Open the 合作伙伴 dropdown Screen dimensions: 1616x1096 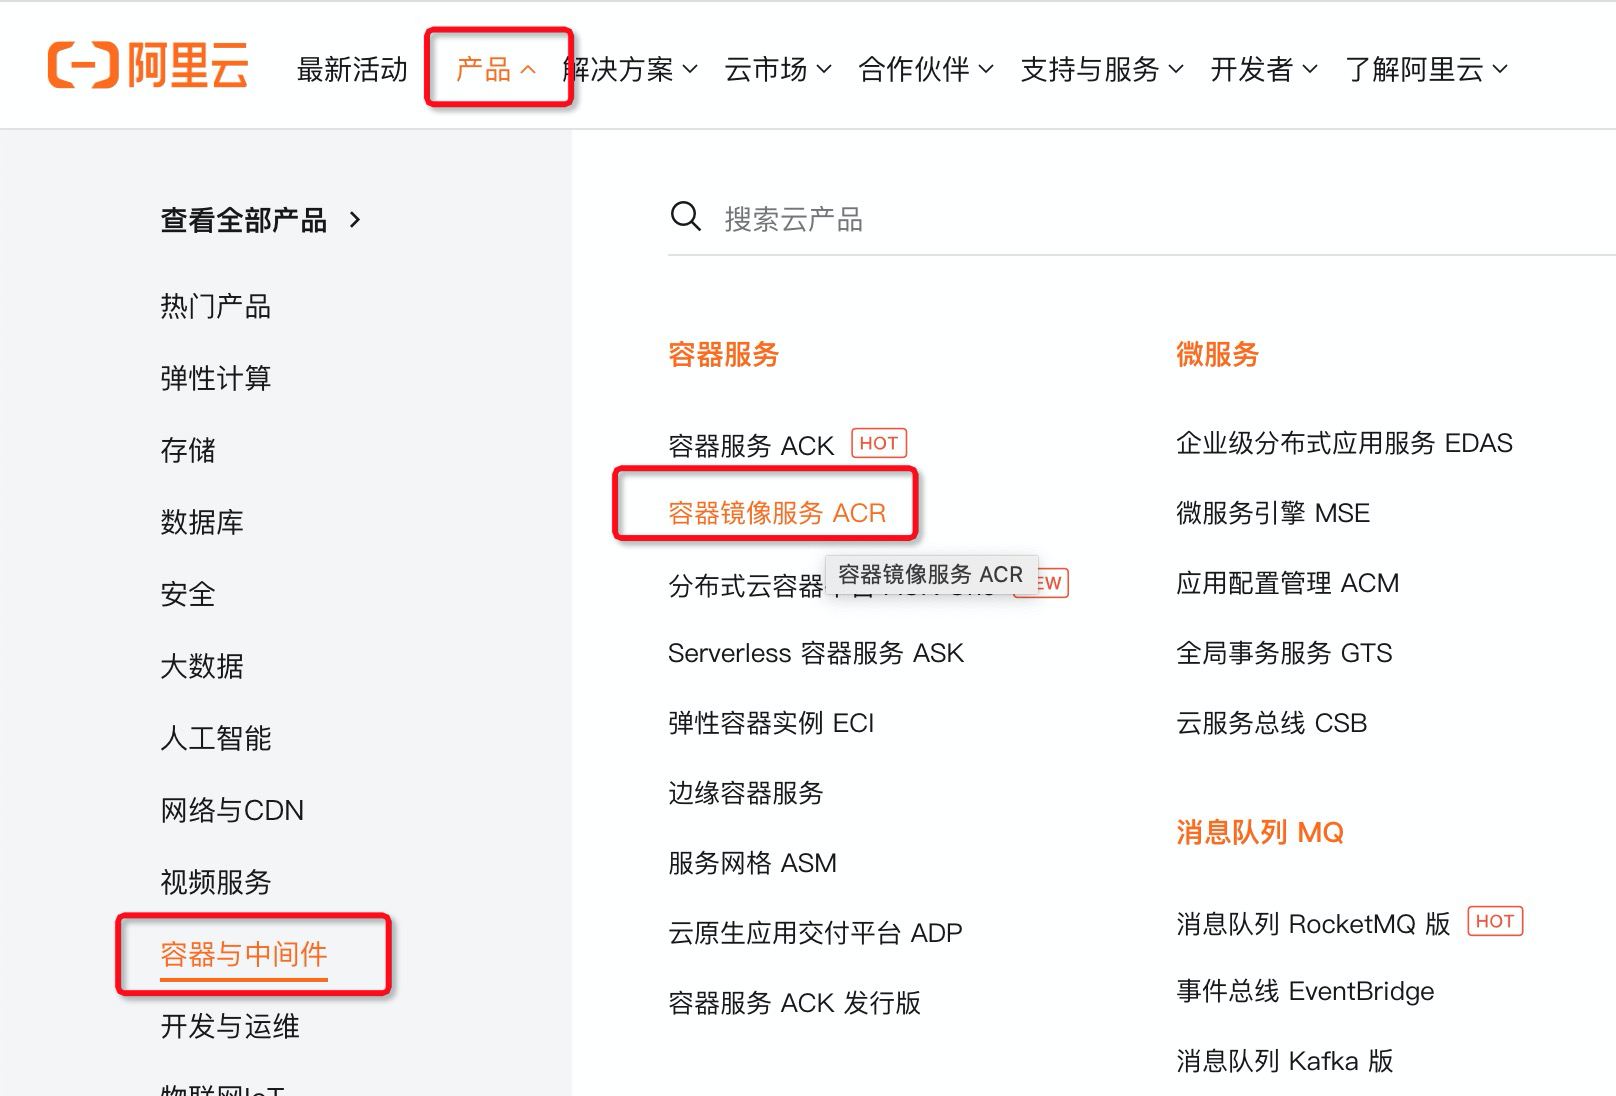[x=926, y=69]
